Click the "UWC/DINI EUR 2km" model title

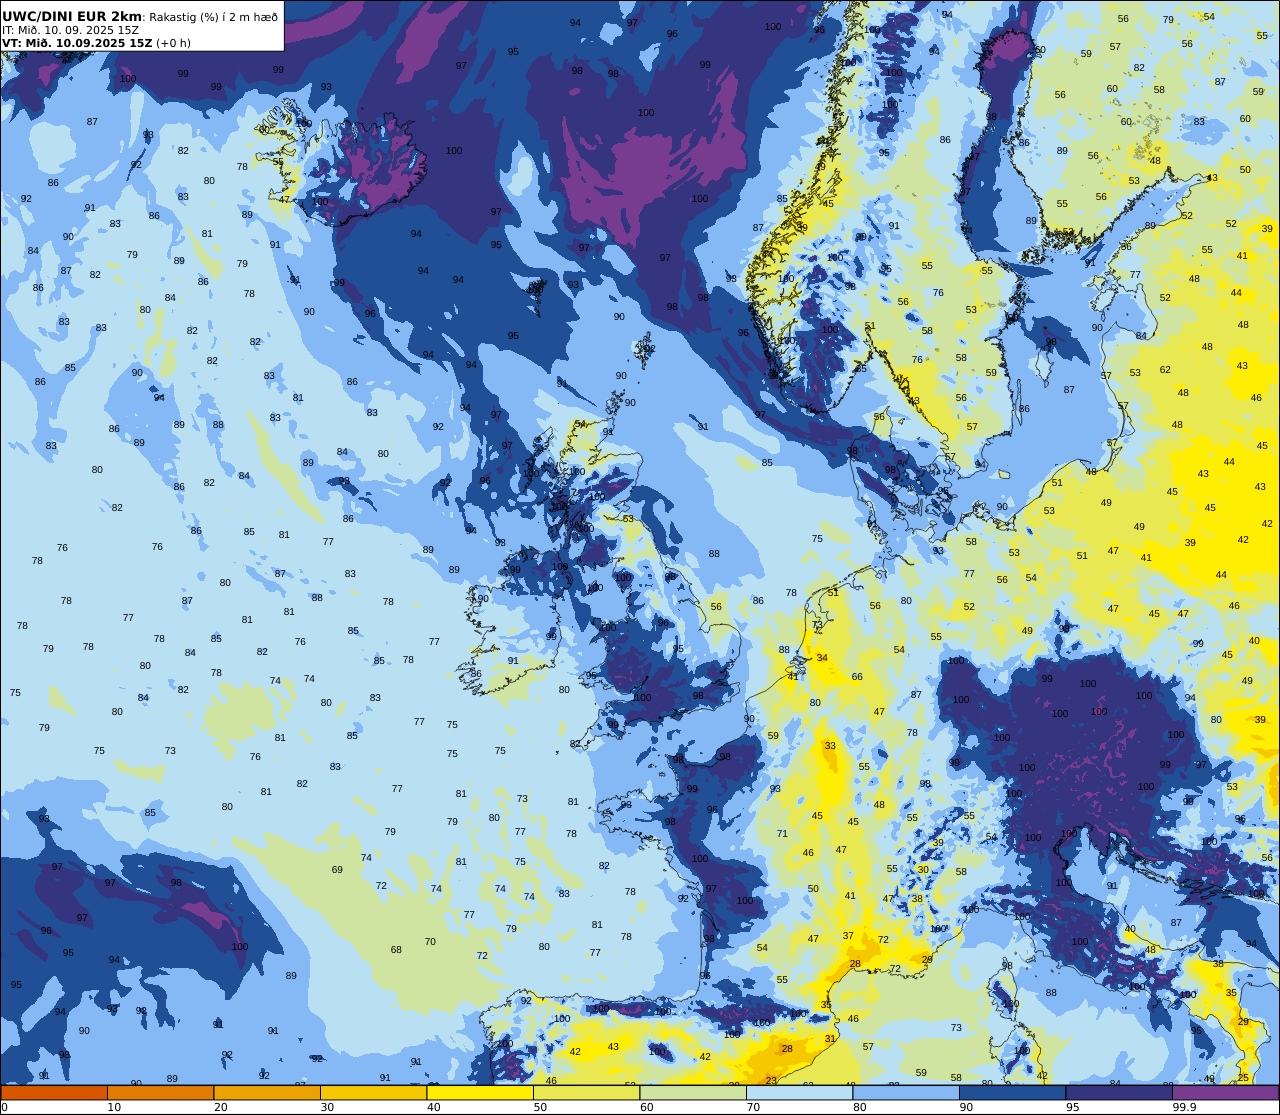[72, 16]
